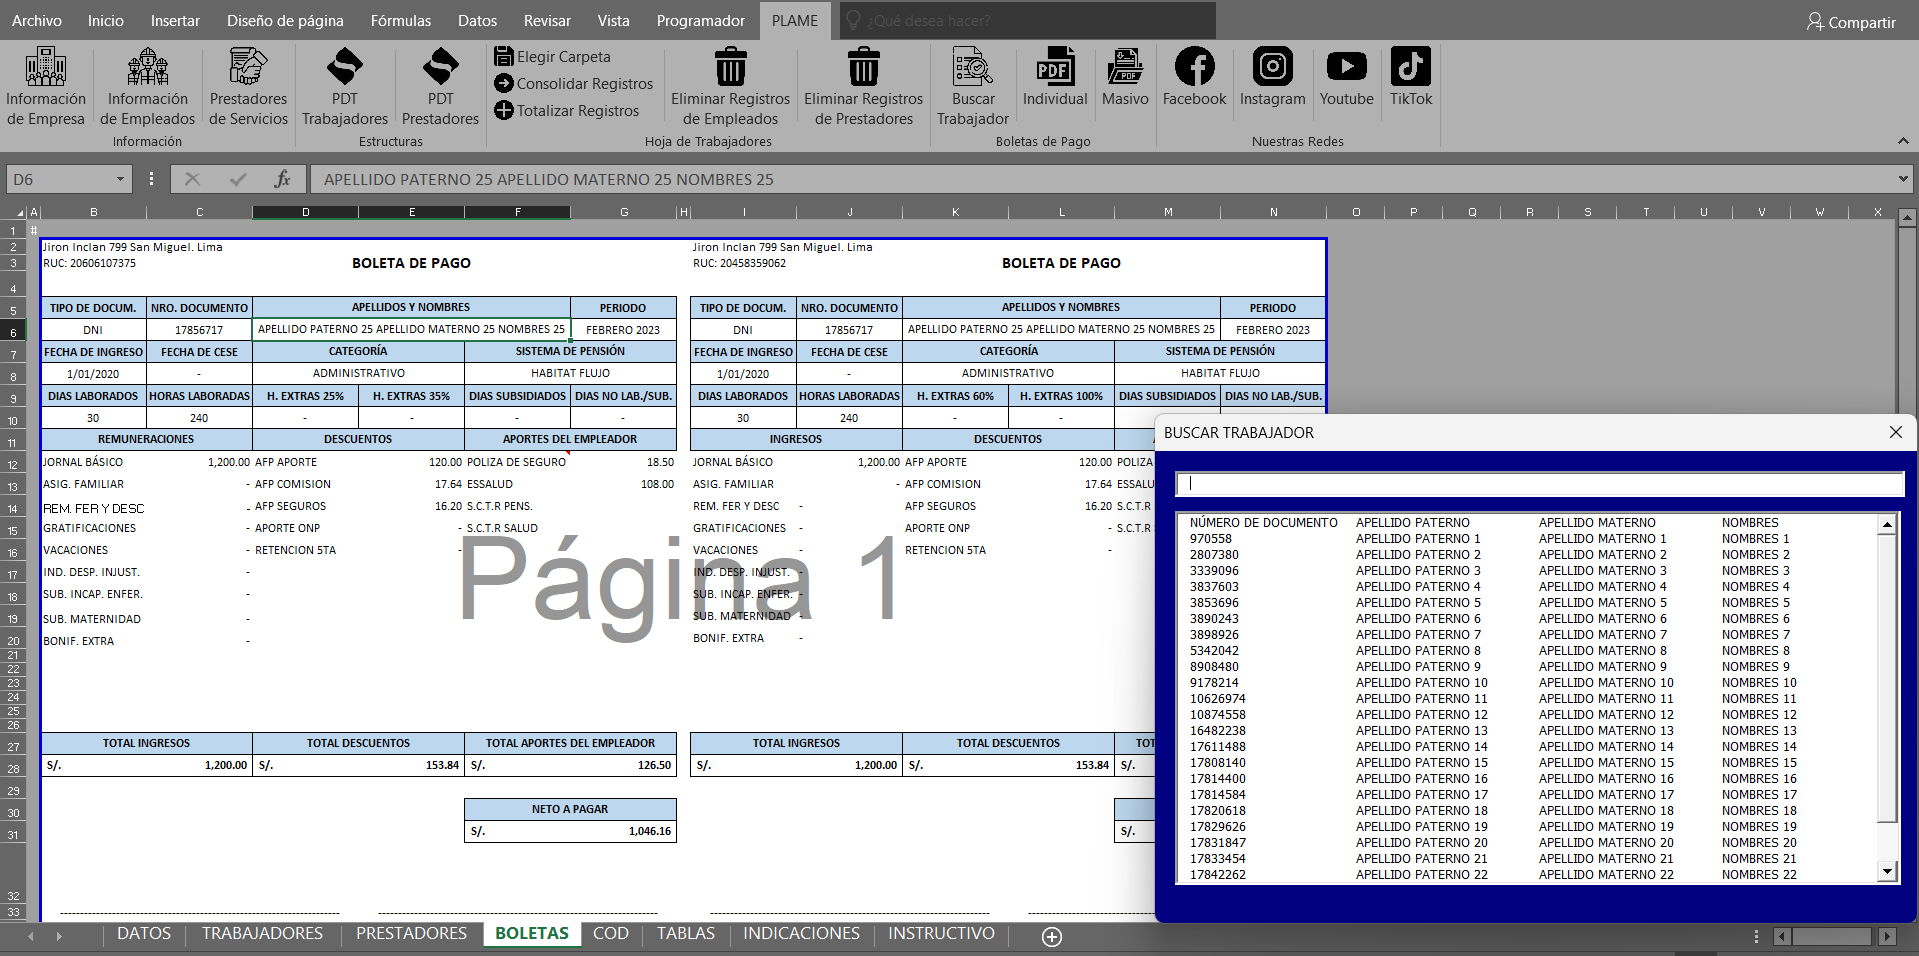Screen dimensions: 1919x956
Task: Open Prestadores de Servicios ribbon icon
Action: click(248, 87)
